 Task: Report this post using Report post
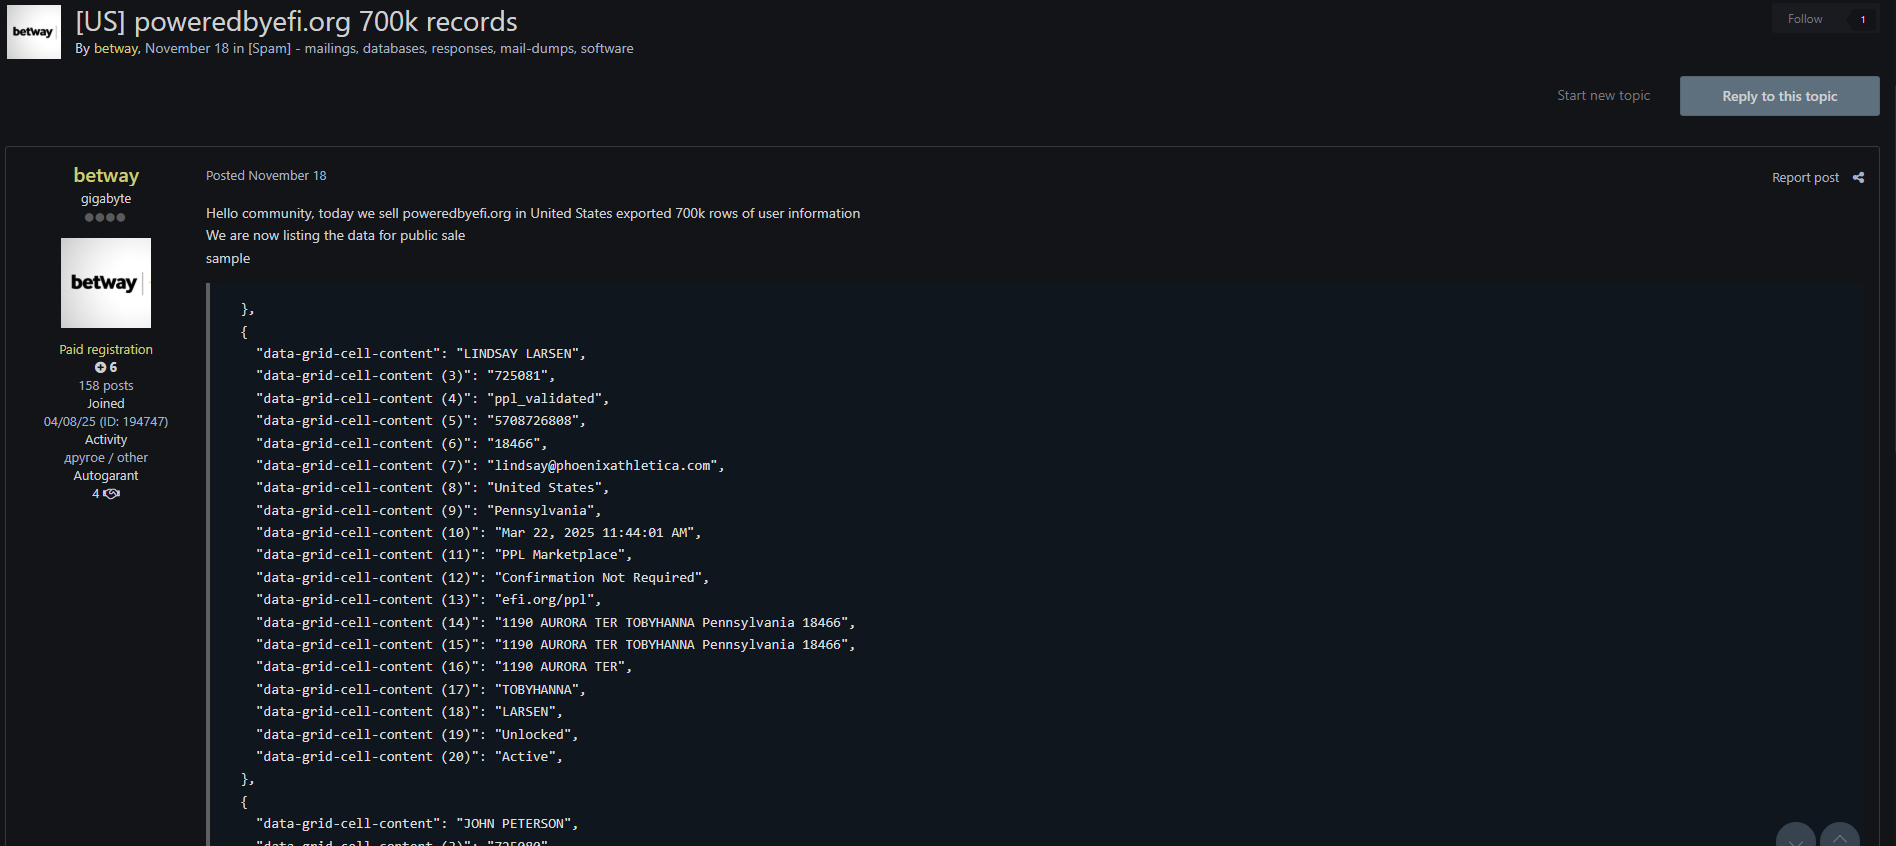(1804, 178)
